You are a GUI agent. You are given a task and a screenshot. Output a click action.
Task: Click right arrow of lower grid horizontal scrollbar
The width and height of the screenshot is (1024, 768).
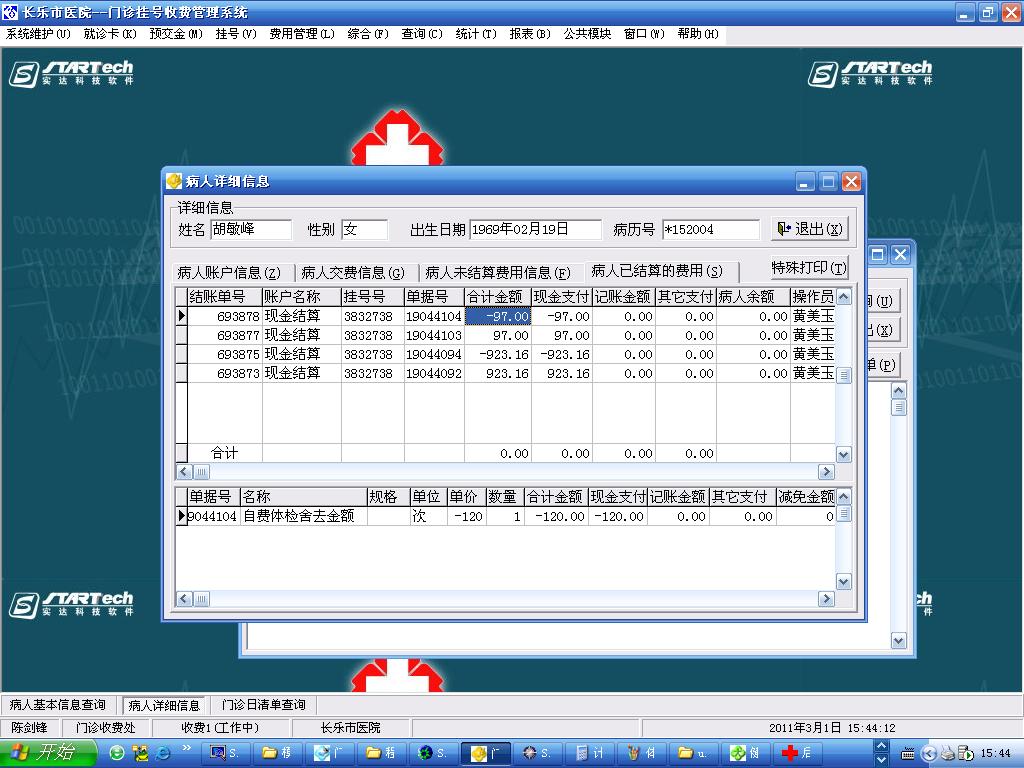826,598
